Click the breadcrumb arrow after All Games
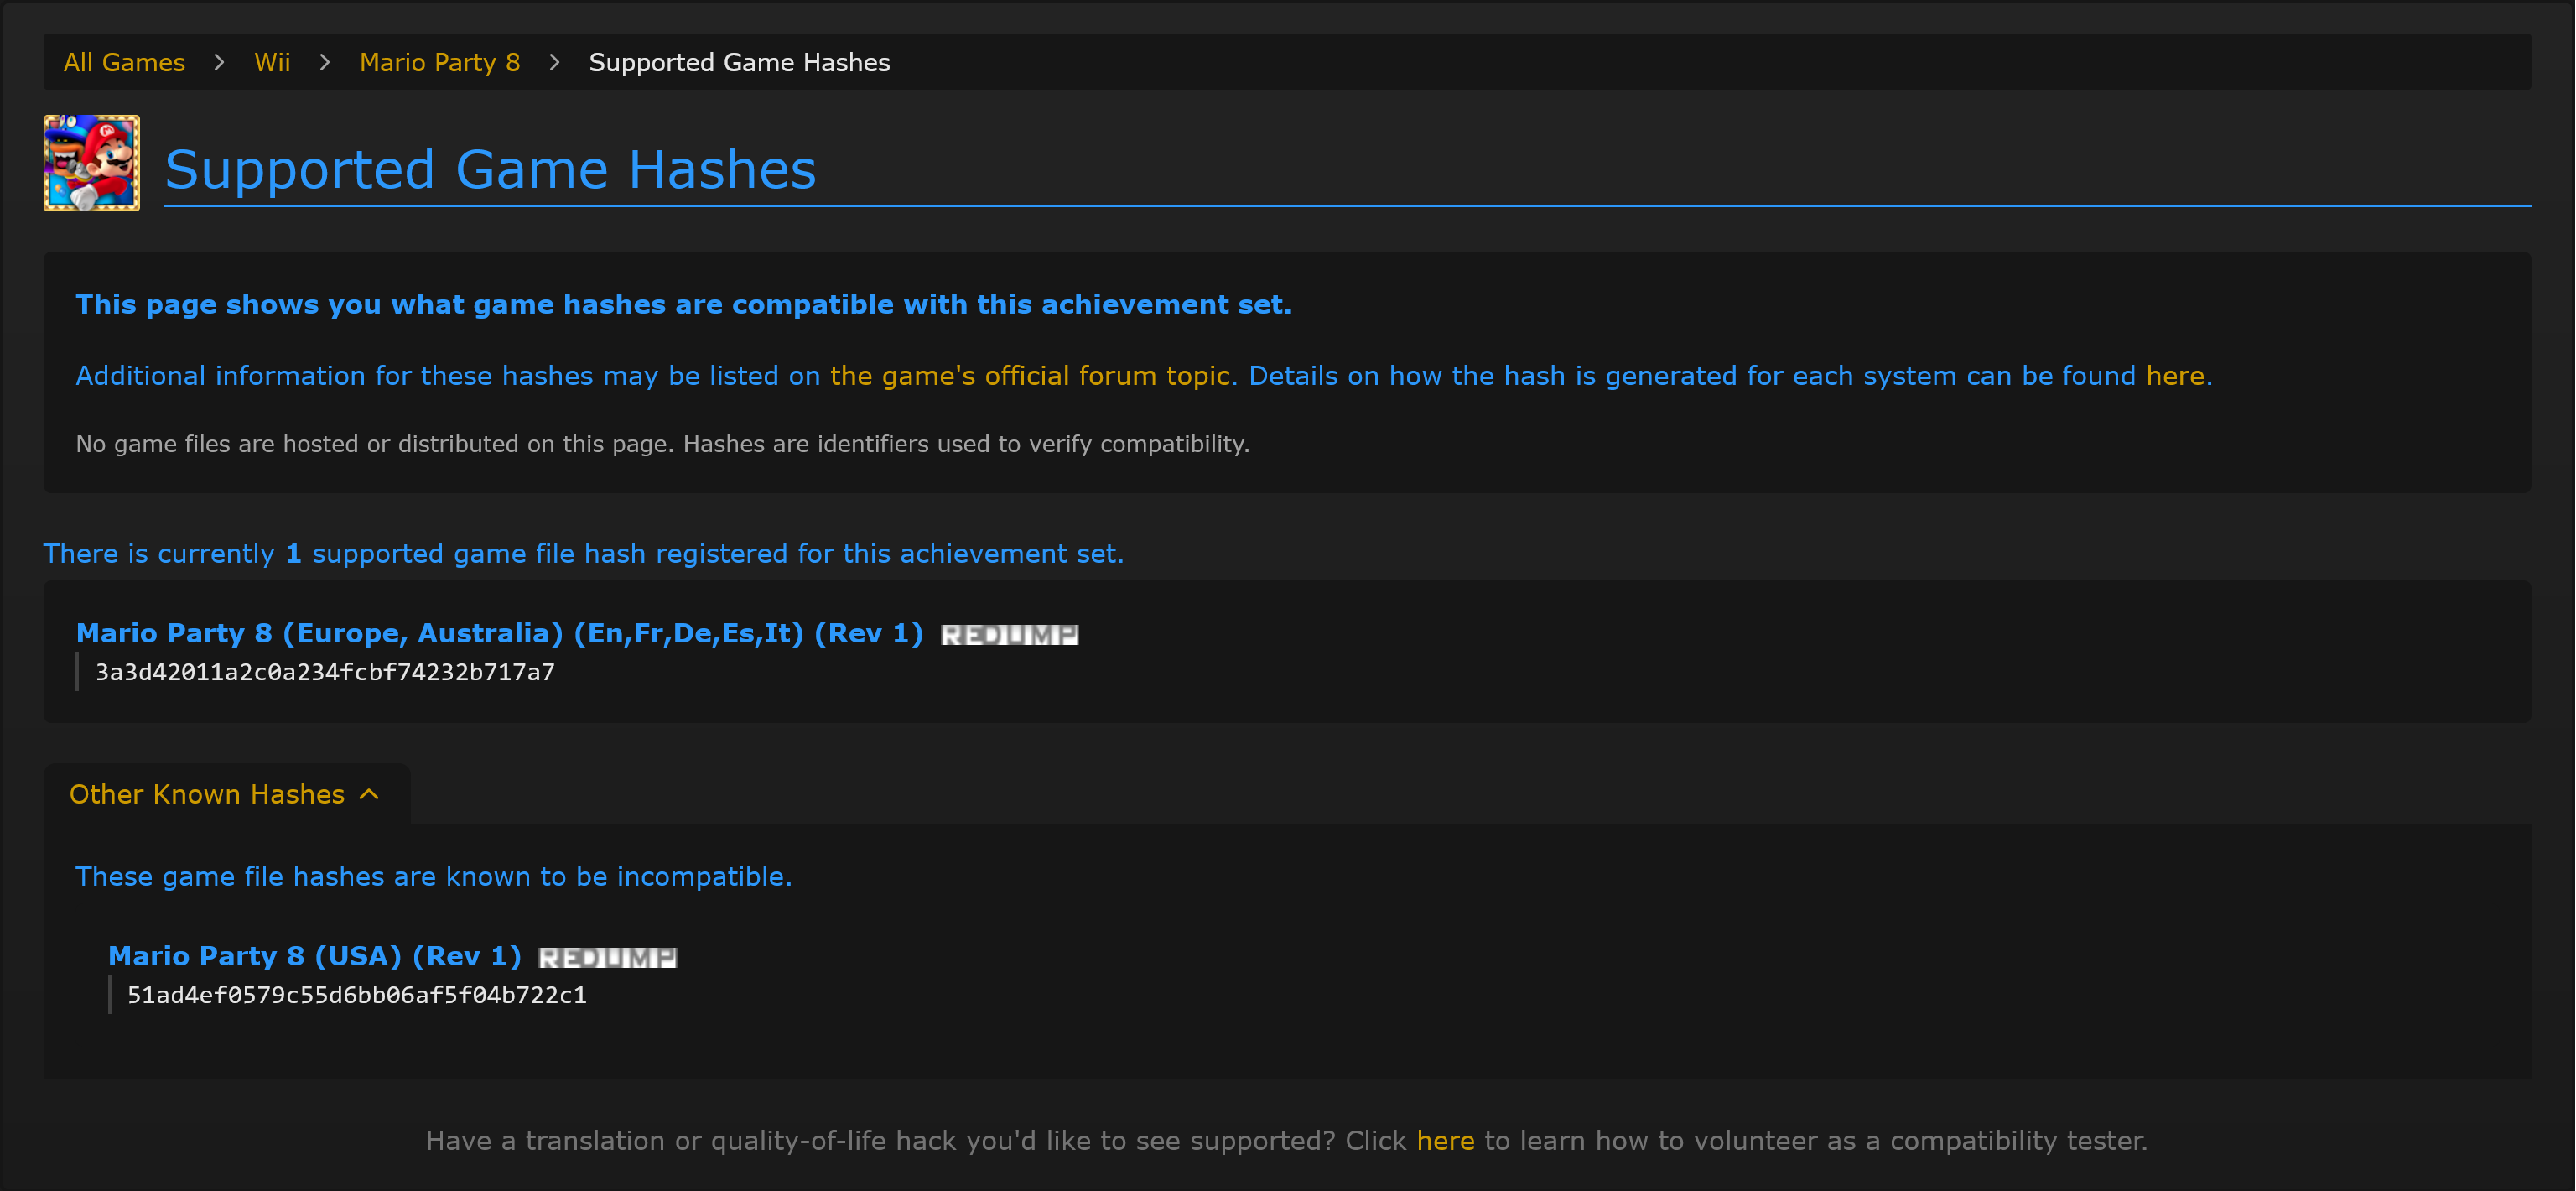This screenshot has height=1191, width=2576. click(x=219, y=62)
